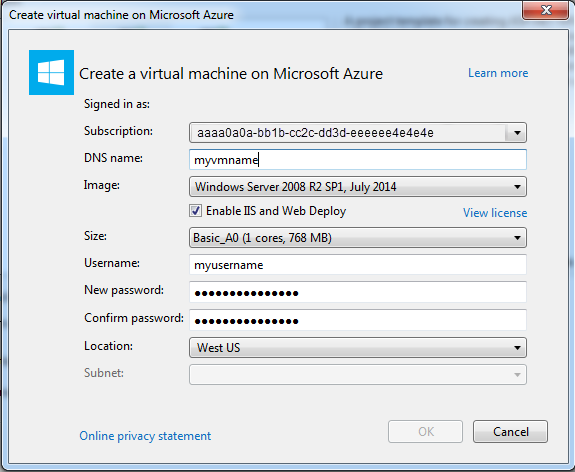Toggle Enable IIS and Web Deploy checkbox
Screen dimensions: 575x472
(x=195, y=211)
